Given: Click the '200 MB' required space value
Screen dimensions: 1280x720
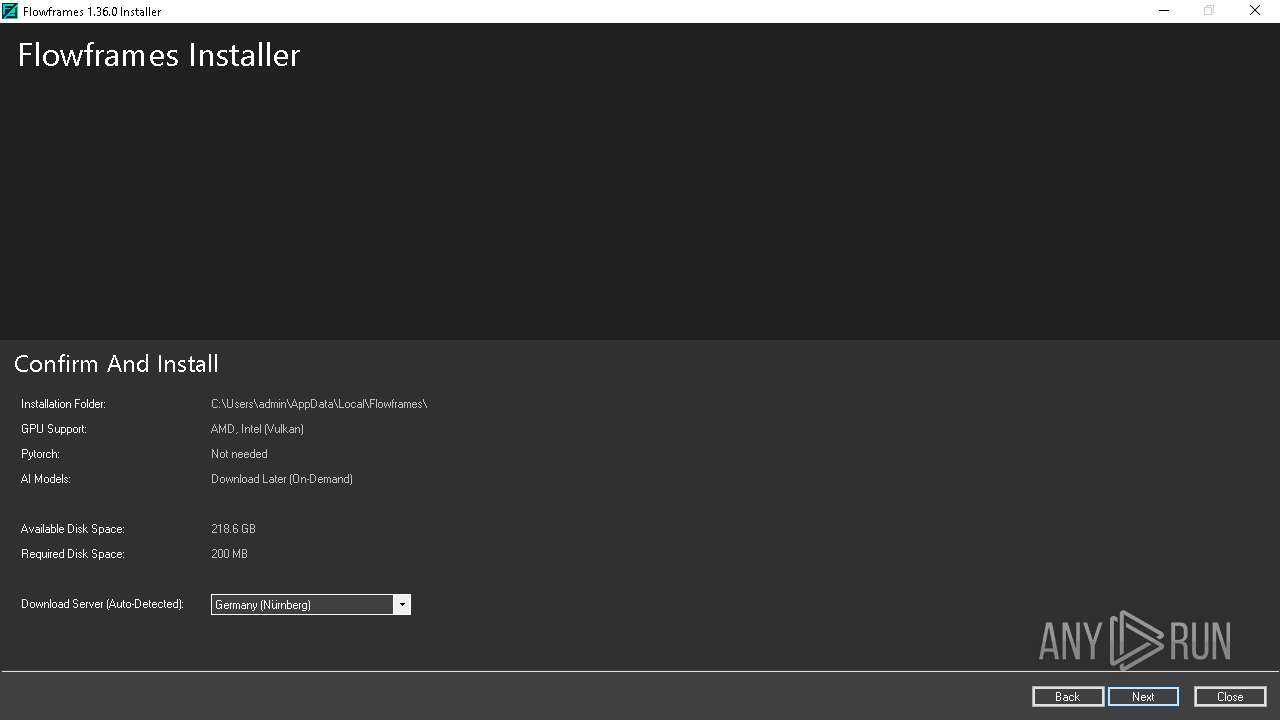Looking at the screenshot, I should tap(229, 554).
